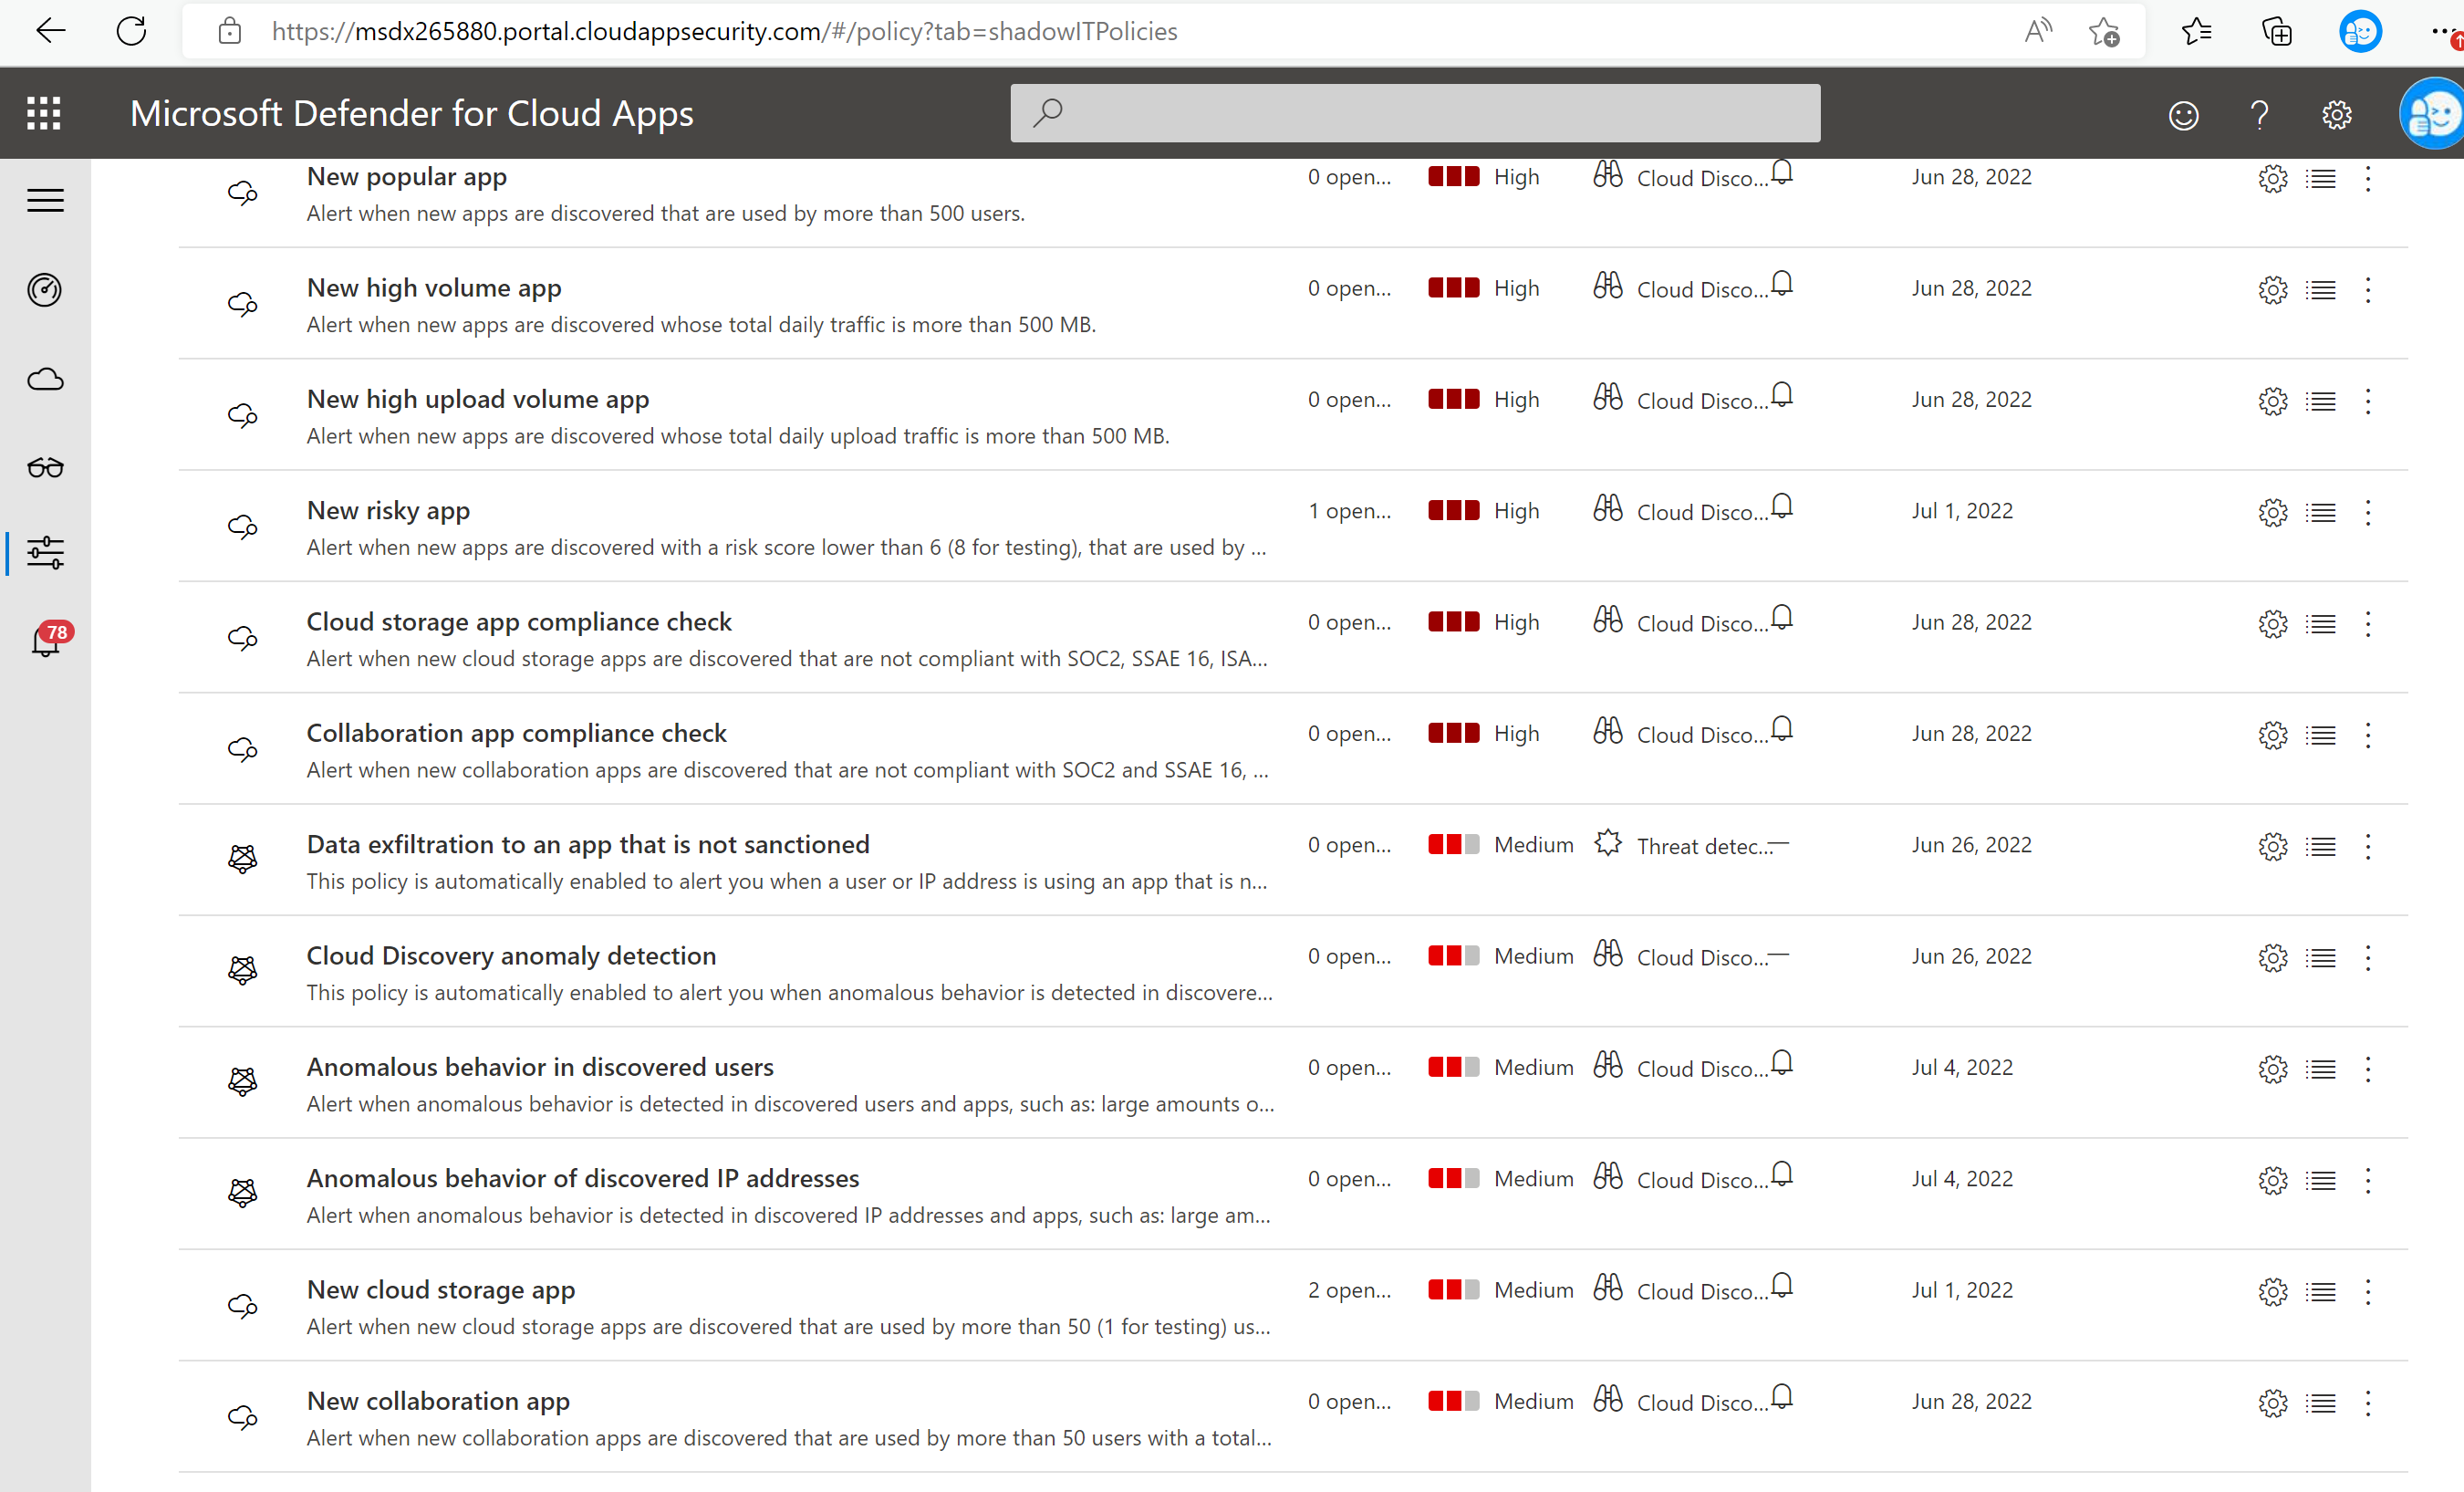2464x1492 pixels.
Task: Click the Defender search bar
Action: [x=1414, y=112]
